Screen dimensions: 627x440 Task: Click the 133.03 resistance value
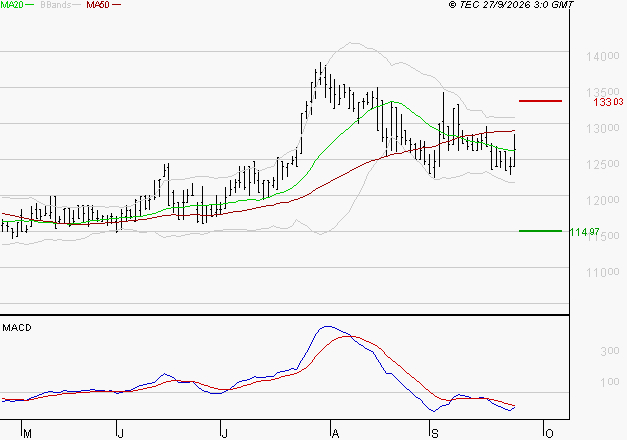coord(608,102)
